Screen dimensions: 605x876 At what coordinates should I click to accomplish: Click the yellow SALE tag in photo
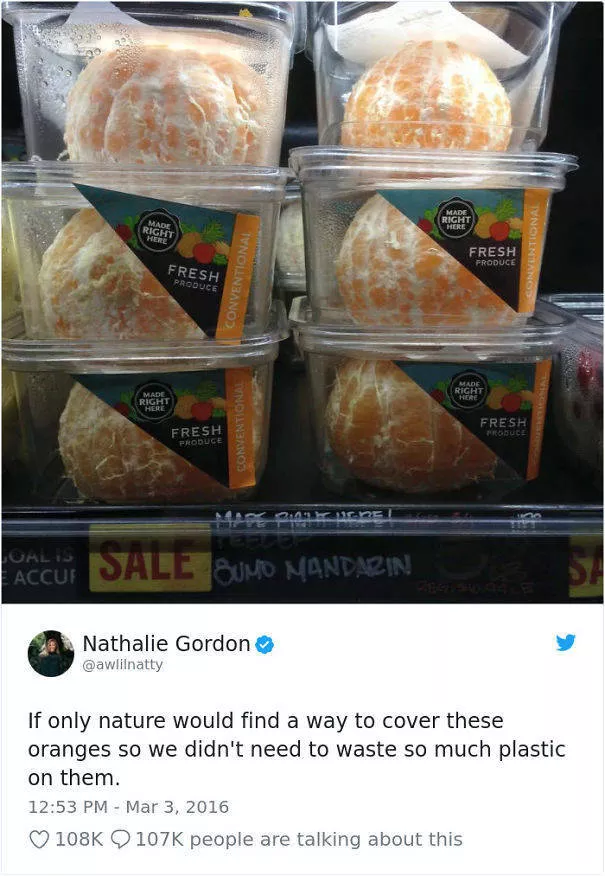[150, 560]
